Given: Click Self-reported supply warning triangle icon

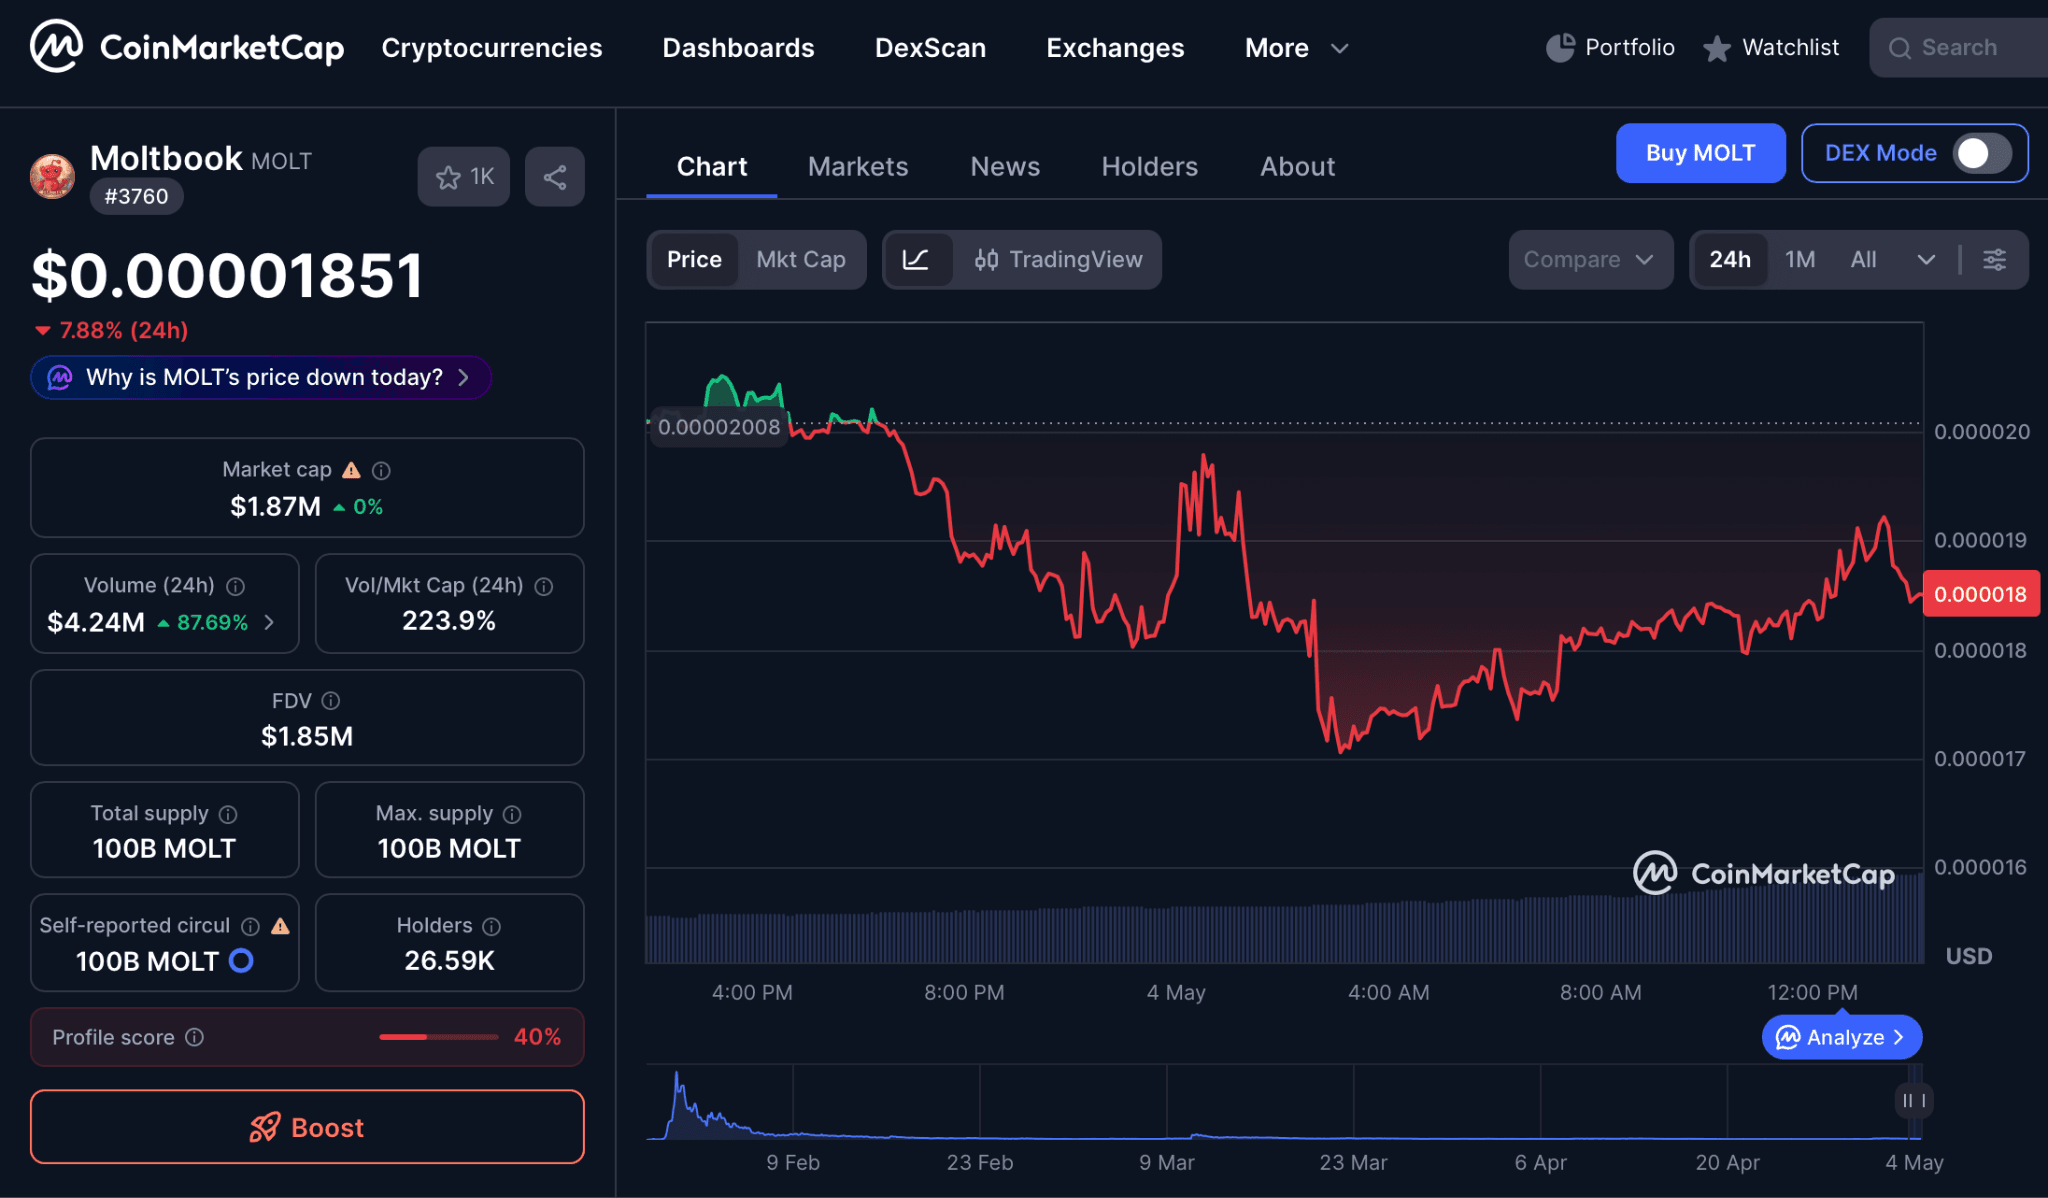Looking at the screenshot, I should coord(281,926).
